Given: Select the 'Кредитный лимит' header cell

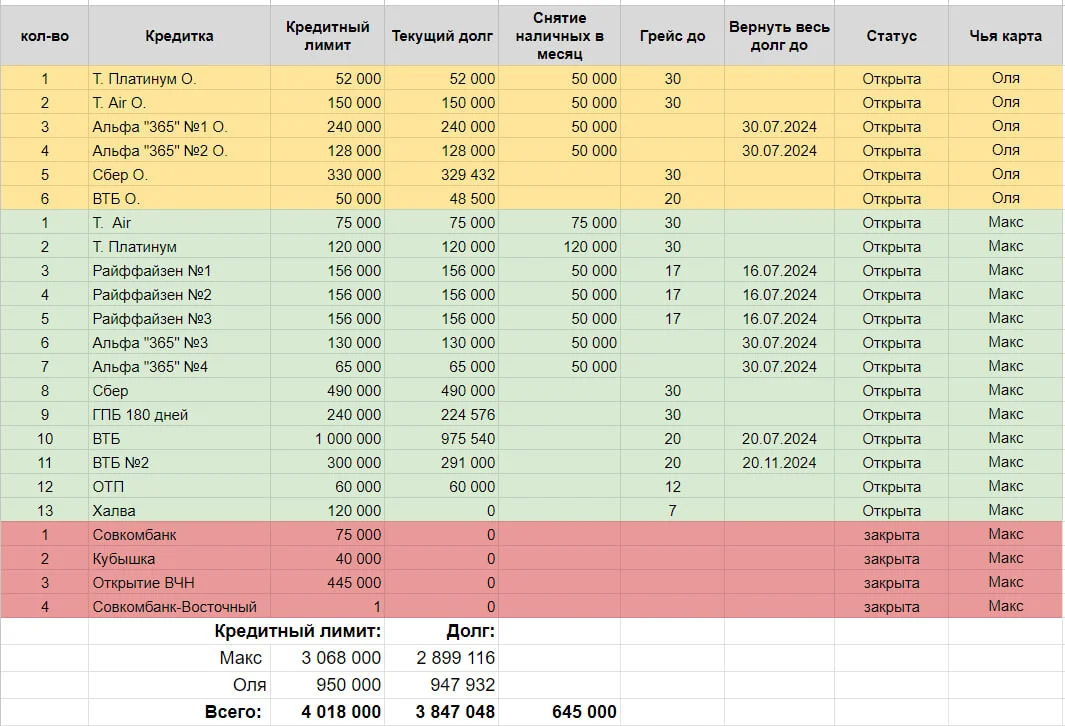Looking at the screenshot, I should (327, 36).
